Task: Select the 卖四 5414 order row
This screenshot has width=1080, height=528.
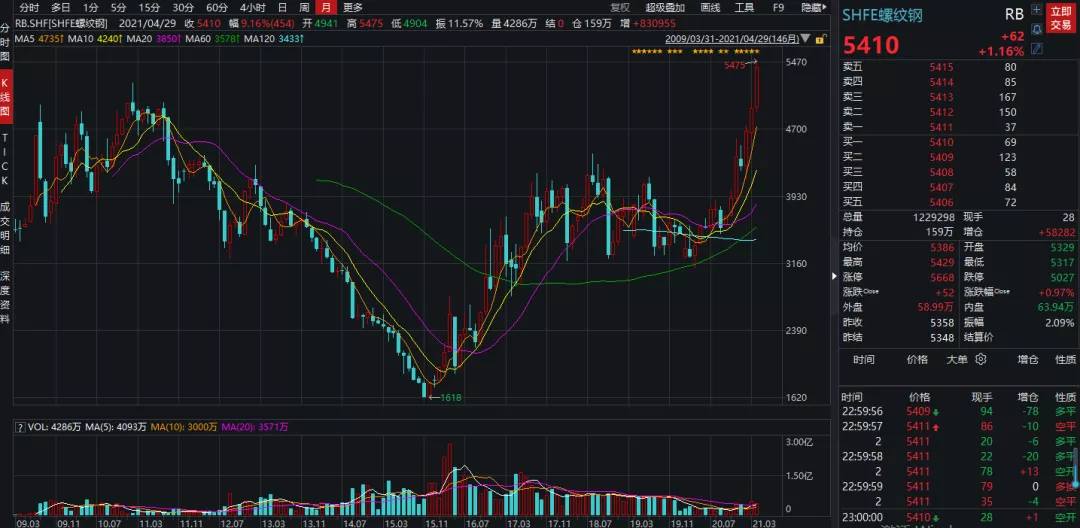Action: point(930,82)
